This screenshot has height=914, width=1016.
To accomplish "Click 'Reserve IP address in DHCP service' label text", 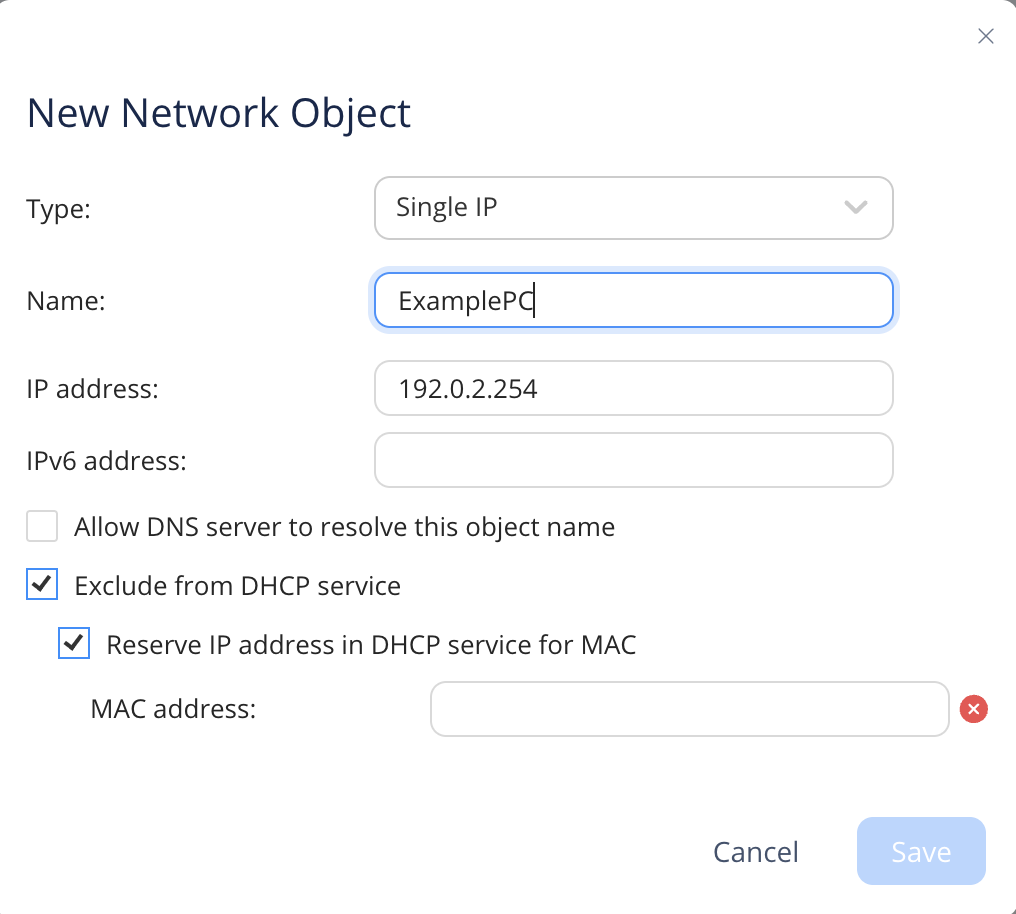I will (x=371, y=645).
